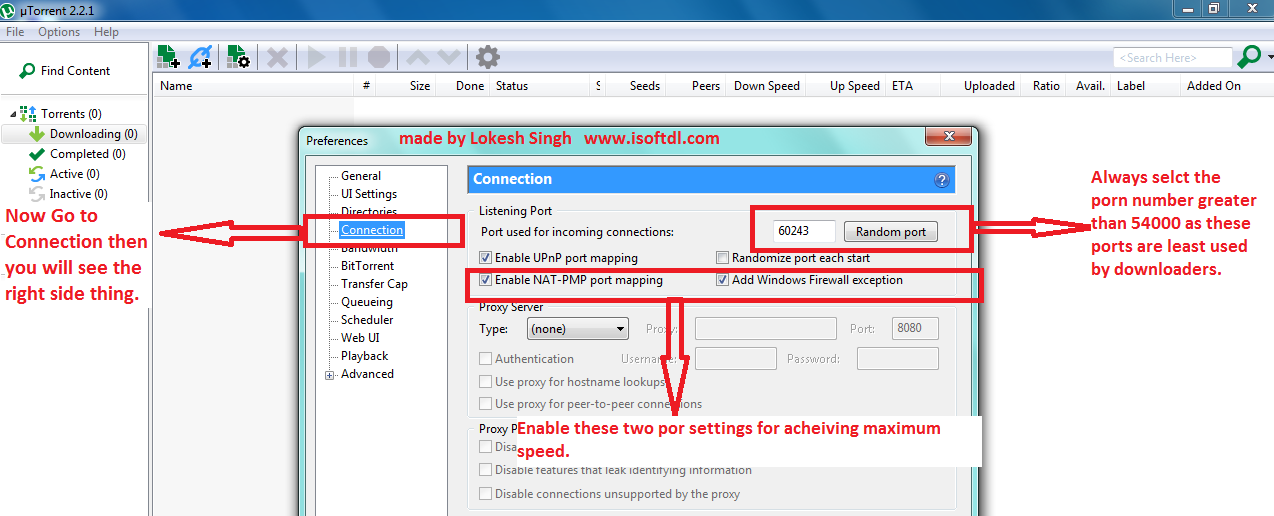Toggle Use proxy for peer-to-peer connections
1274x516 pixels.
tap(485, 404)
